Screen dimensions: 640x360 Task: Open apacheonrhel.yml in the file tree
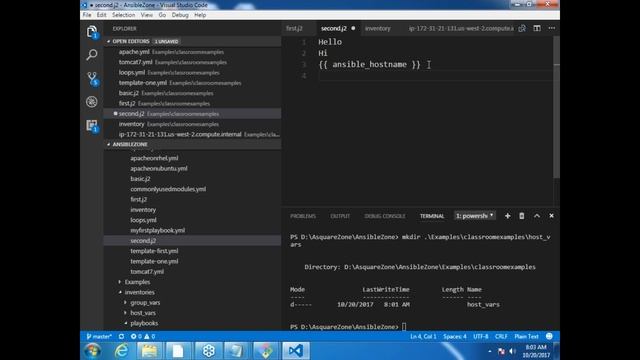point(193,158)
